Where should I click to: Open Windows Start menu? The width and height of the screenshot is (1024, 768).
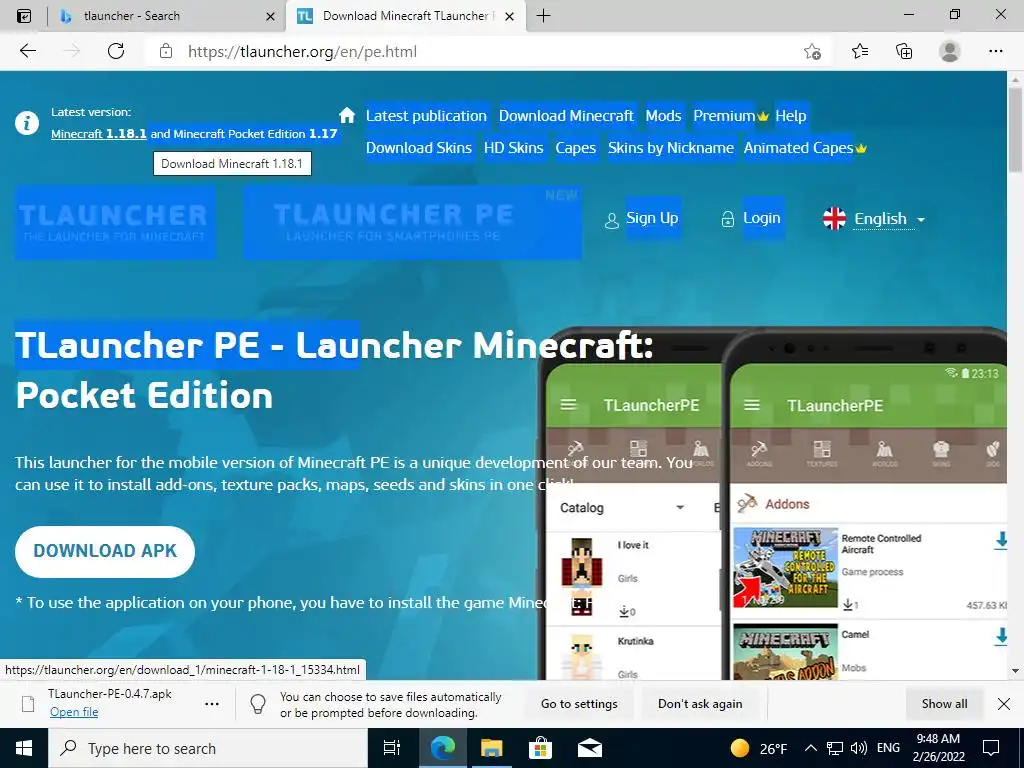pos(24,748)
